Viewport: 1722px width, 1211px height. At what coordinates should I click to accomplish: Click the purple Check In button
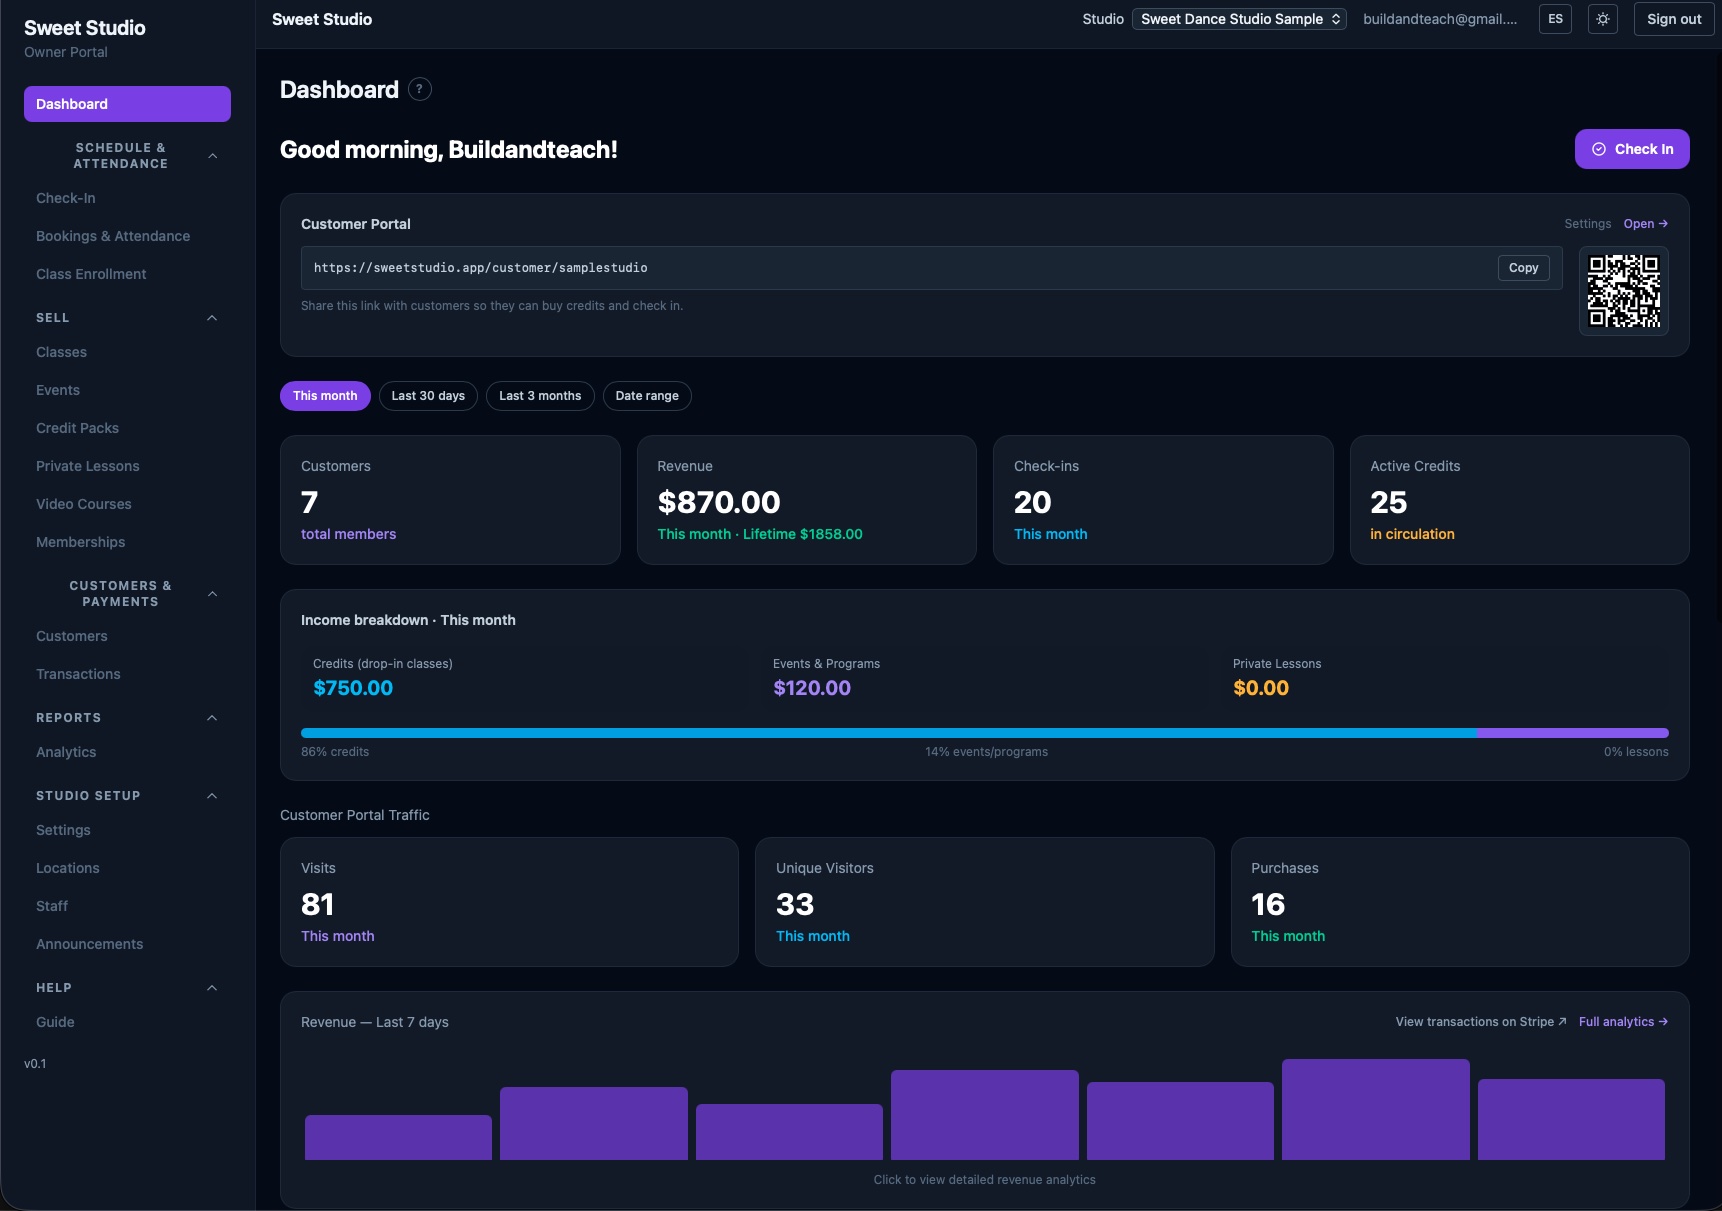[1632, 149]
